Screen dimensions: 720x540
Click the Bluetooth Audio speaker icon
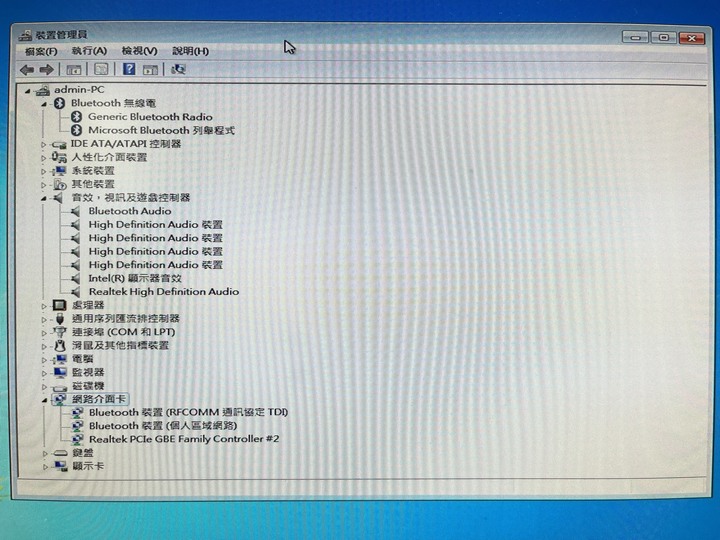[76, 211]
